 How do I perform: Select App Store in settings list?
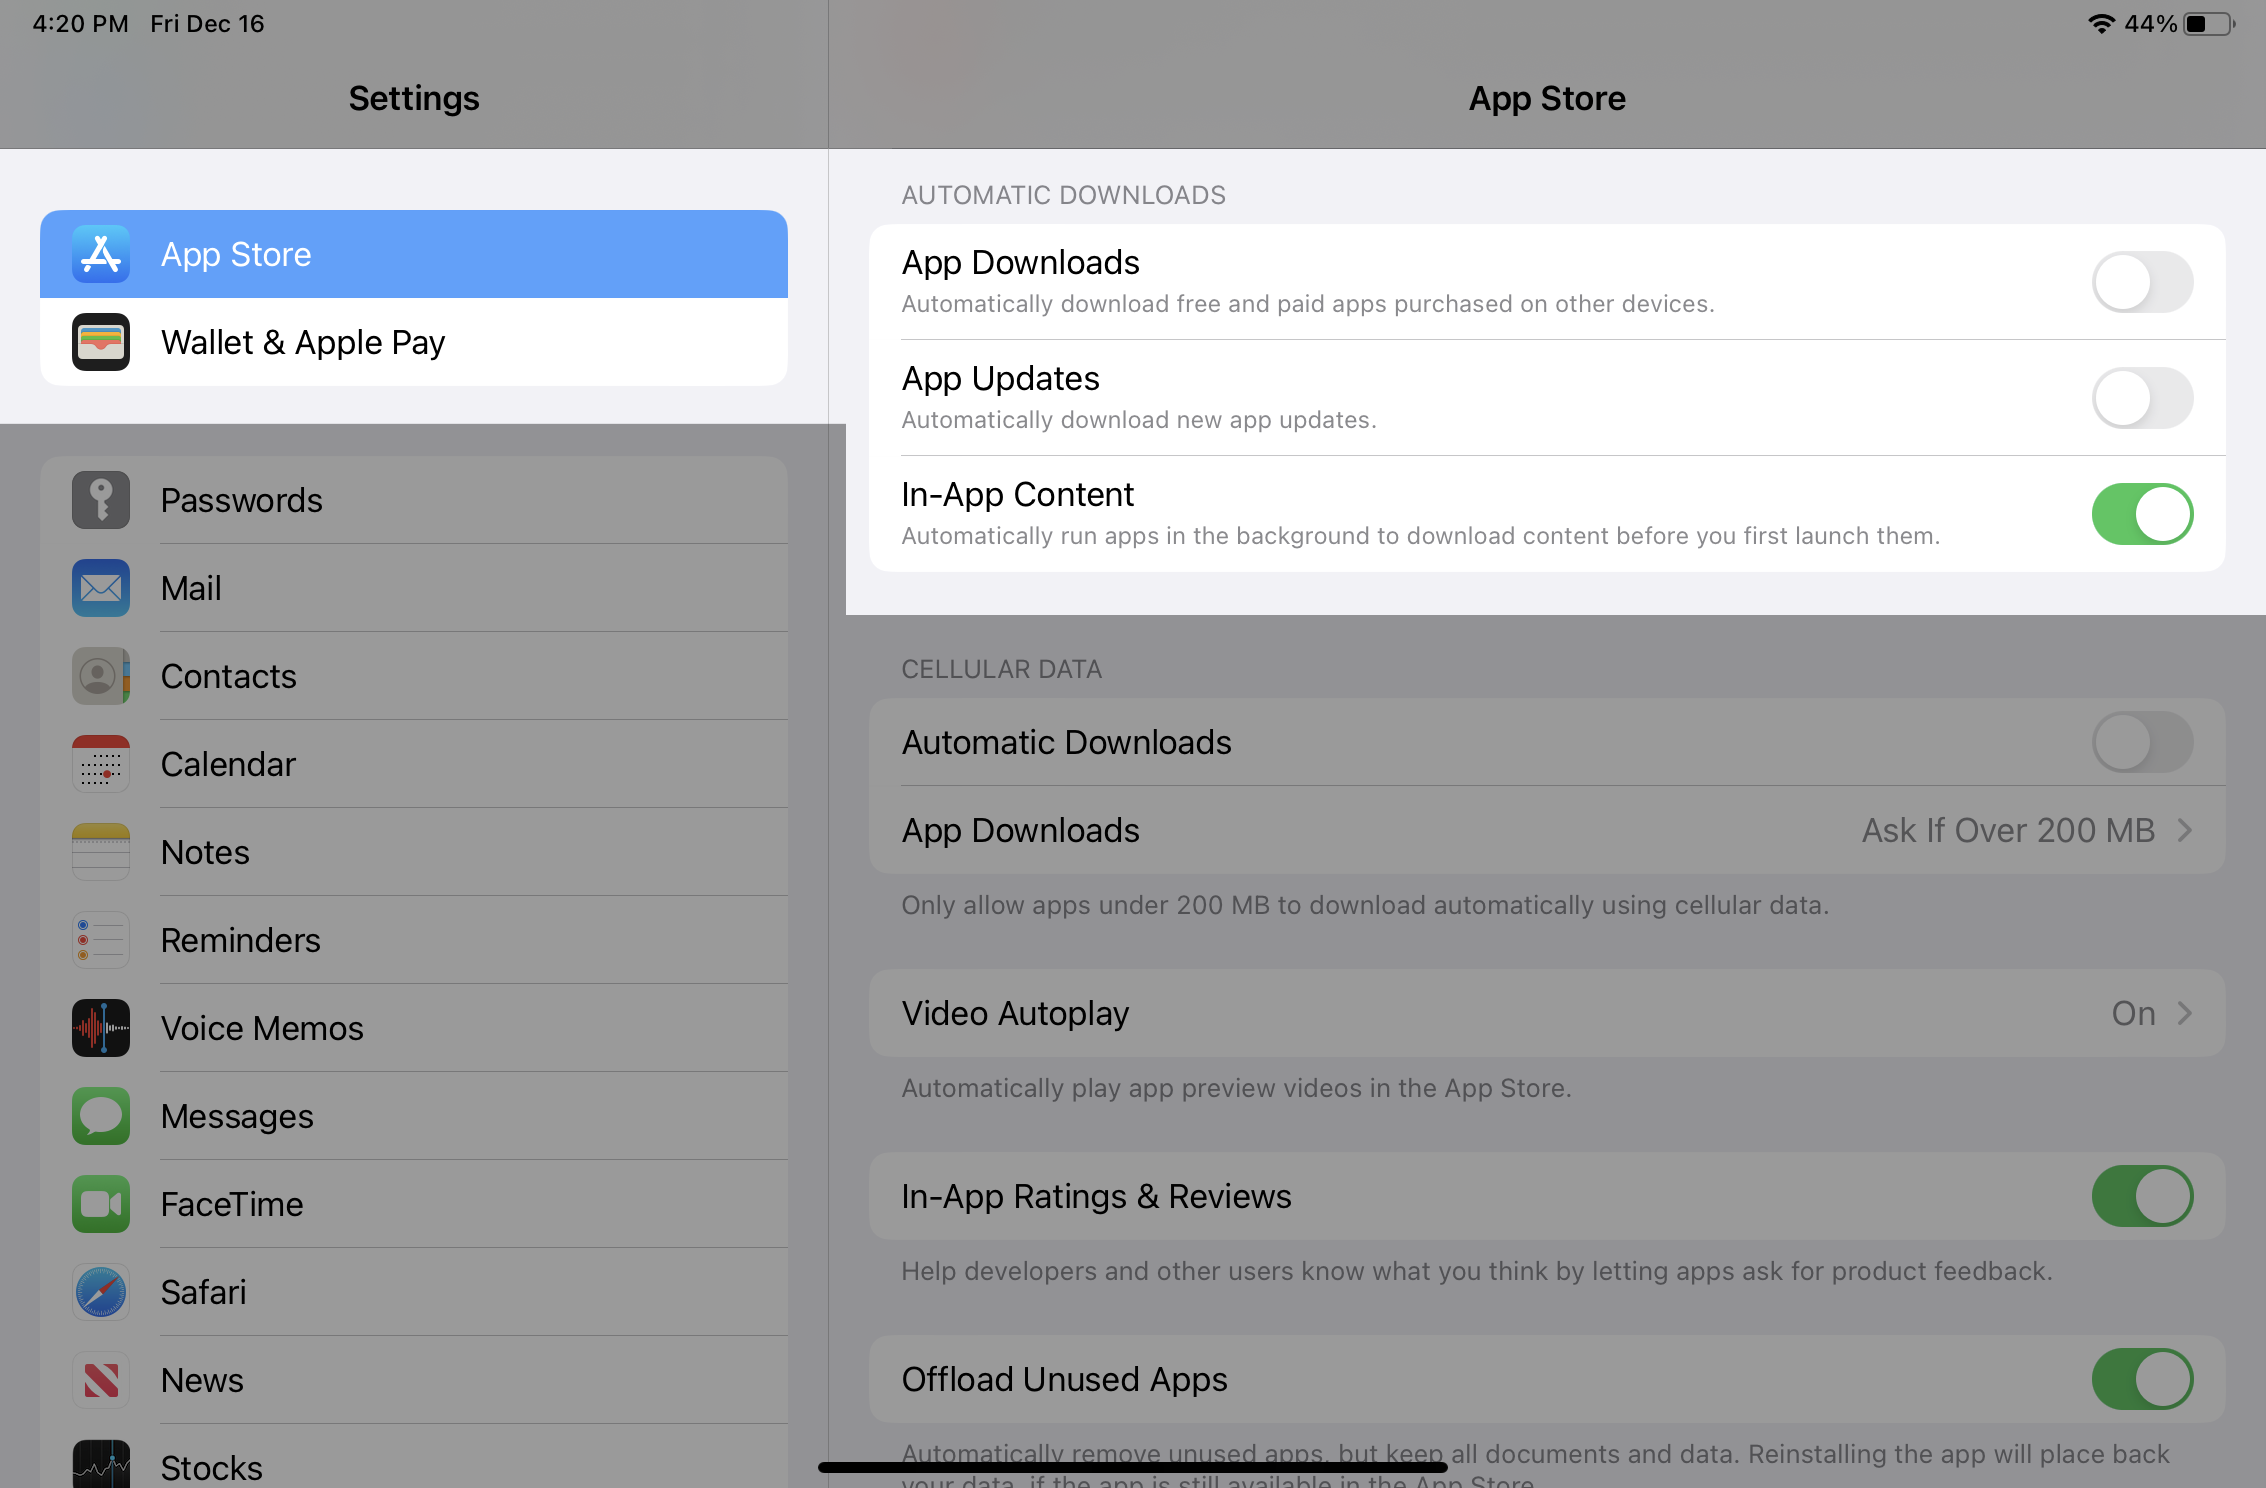tap(414, 254)
